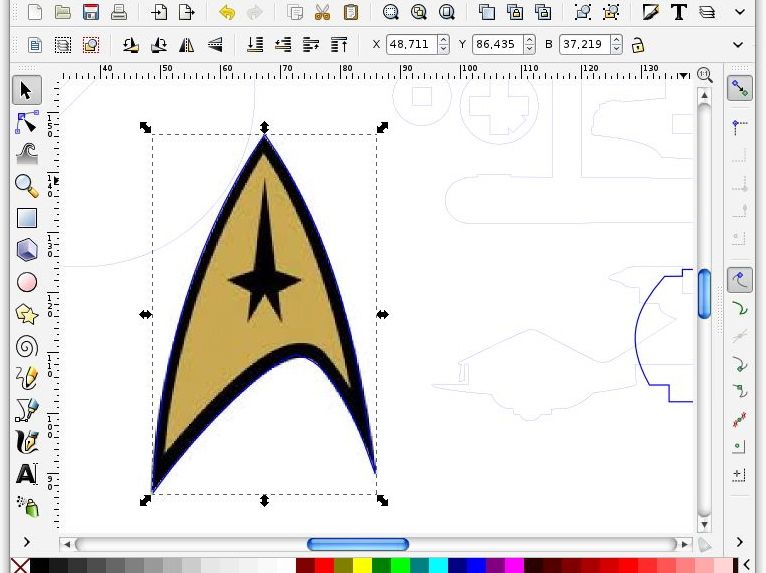Toggle snap to smooth nodes
This screenshot has height=573, width=766.
point(740,392)
